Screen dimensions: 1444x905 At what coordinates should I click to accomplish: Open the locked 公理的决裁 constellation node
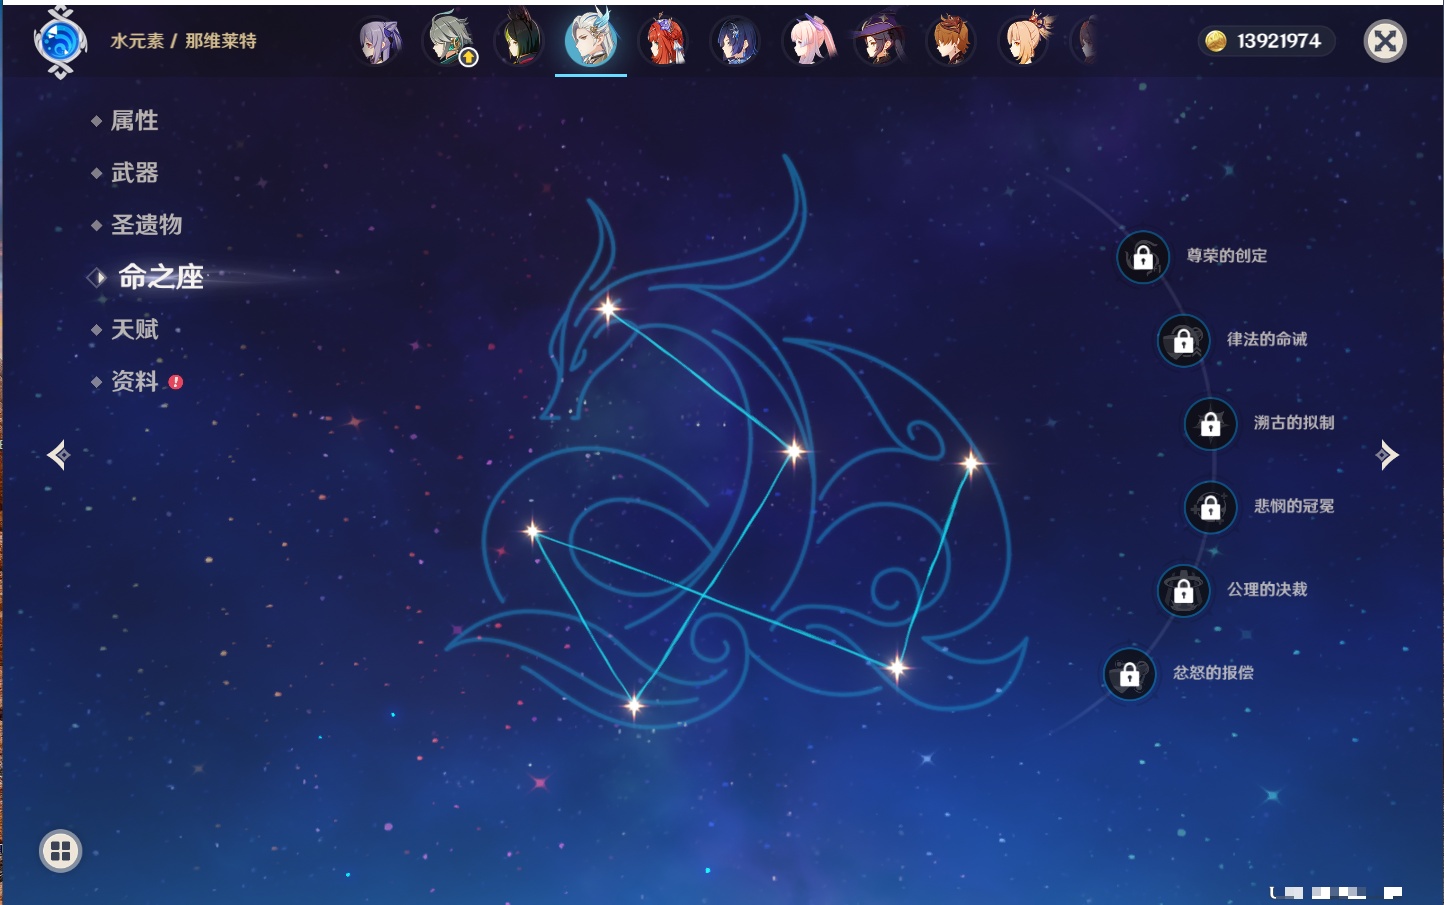point(1184,591)
